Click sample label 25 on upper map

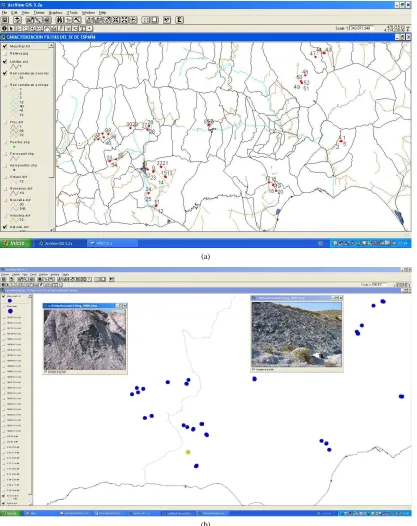148,199
